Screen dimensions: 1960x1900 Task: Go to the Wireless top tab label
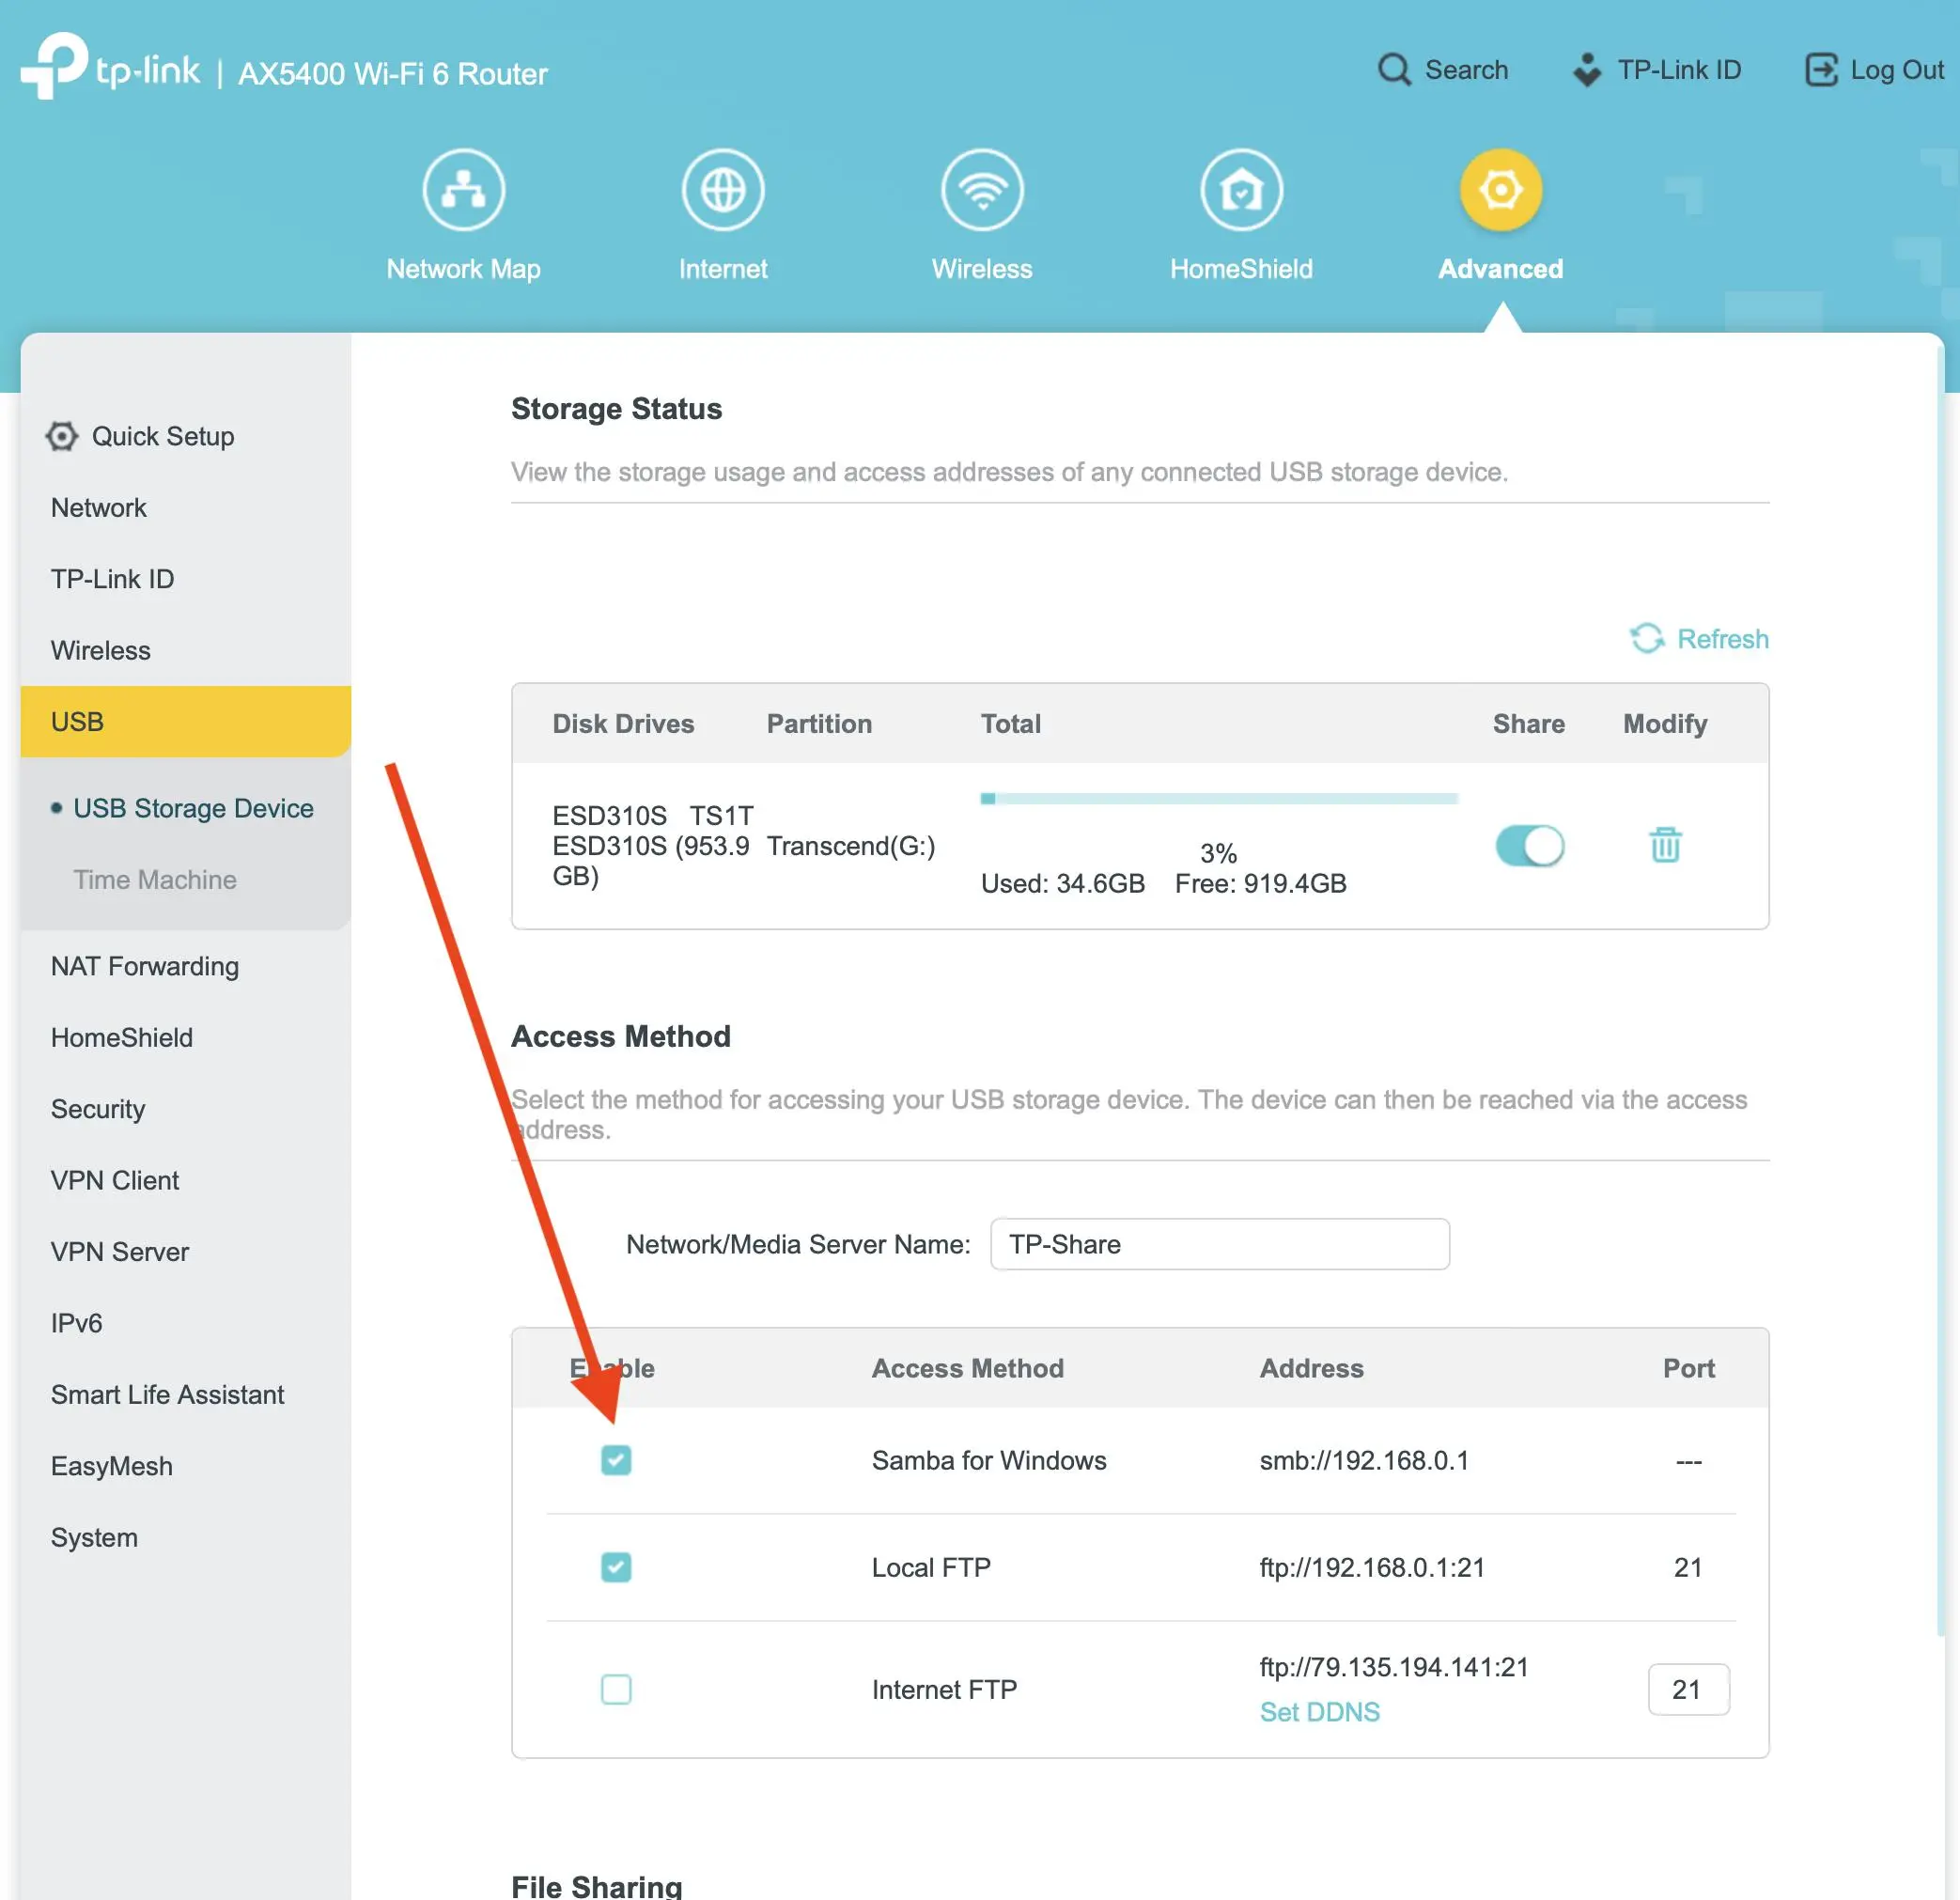click(982, 269)
